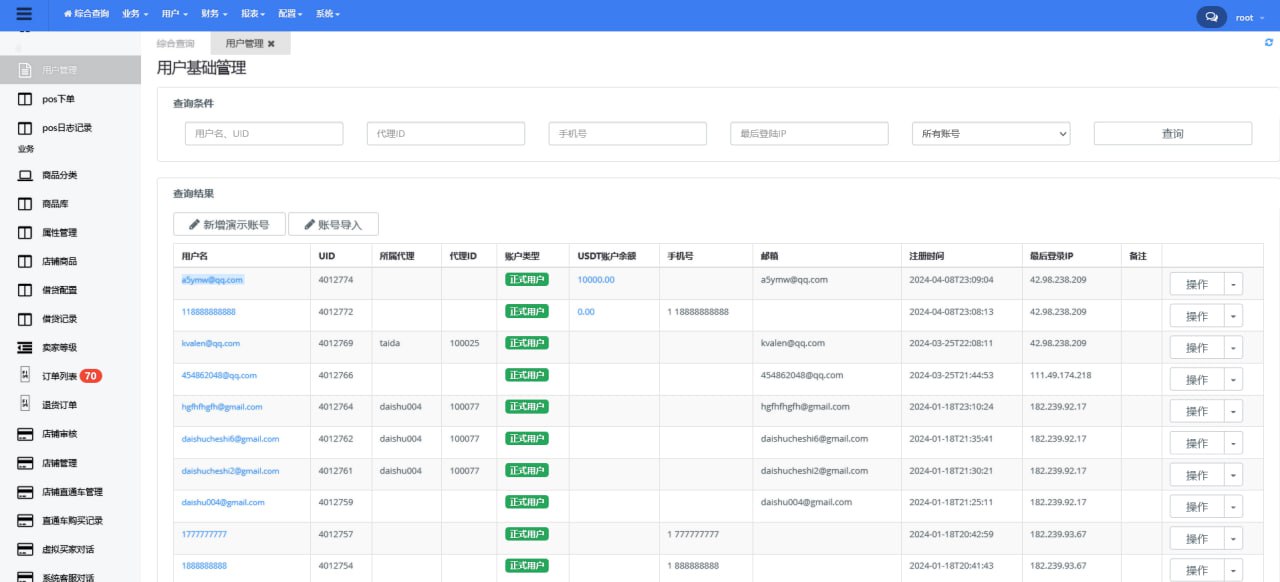Open the 财务 menu in top bar
The height and width of the screenshot is (582, 1280).
(214, 15)
